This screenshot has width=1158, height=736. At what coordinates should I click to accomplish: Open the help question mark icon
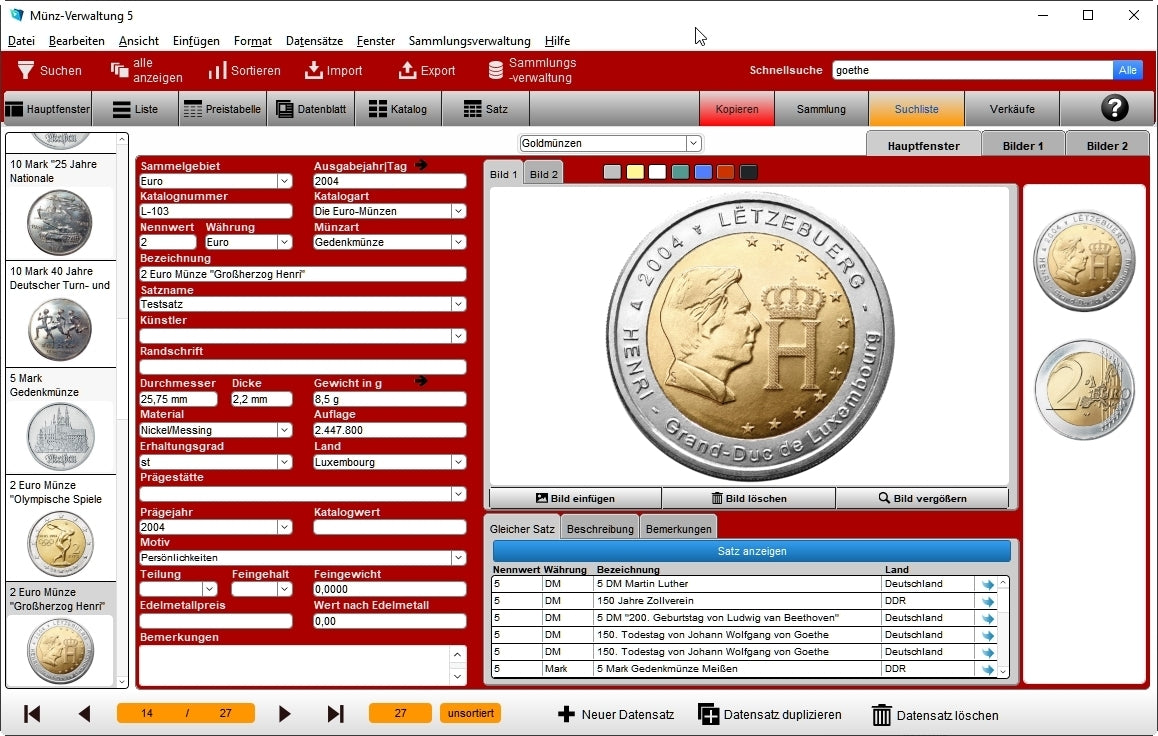pyautogui.click(x=1113, y=109)
